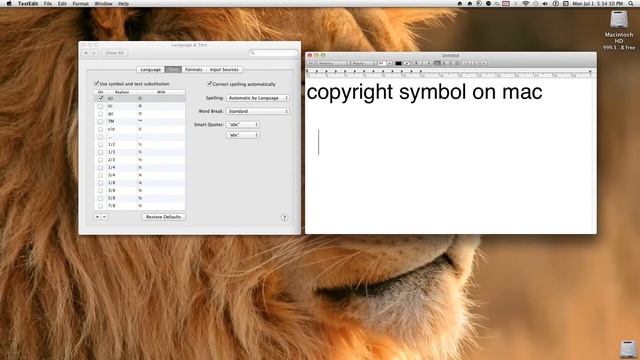Enable the 1/2 fraction substitution checkbox

pyautogui.click(x=100, y=144)
